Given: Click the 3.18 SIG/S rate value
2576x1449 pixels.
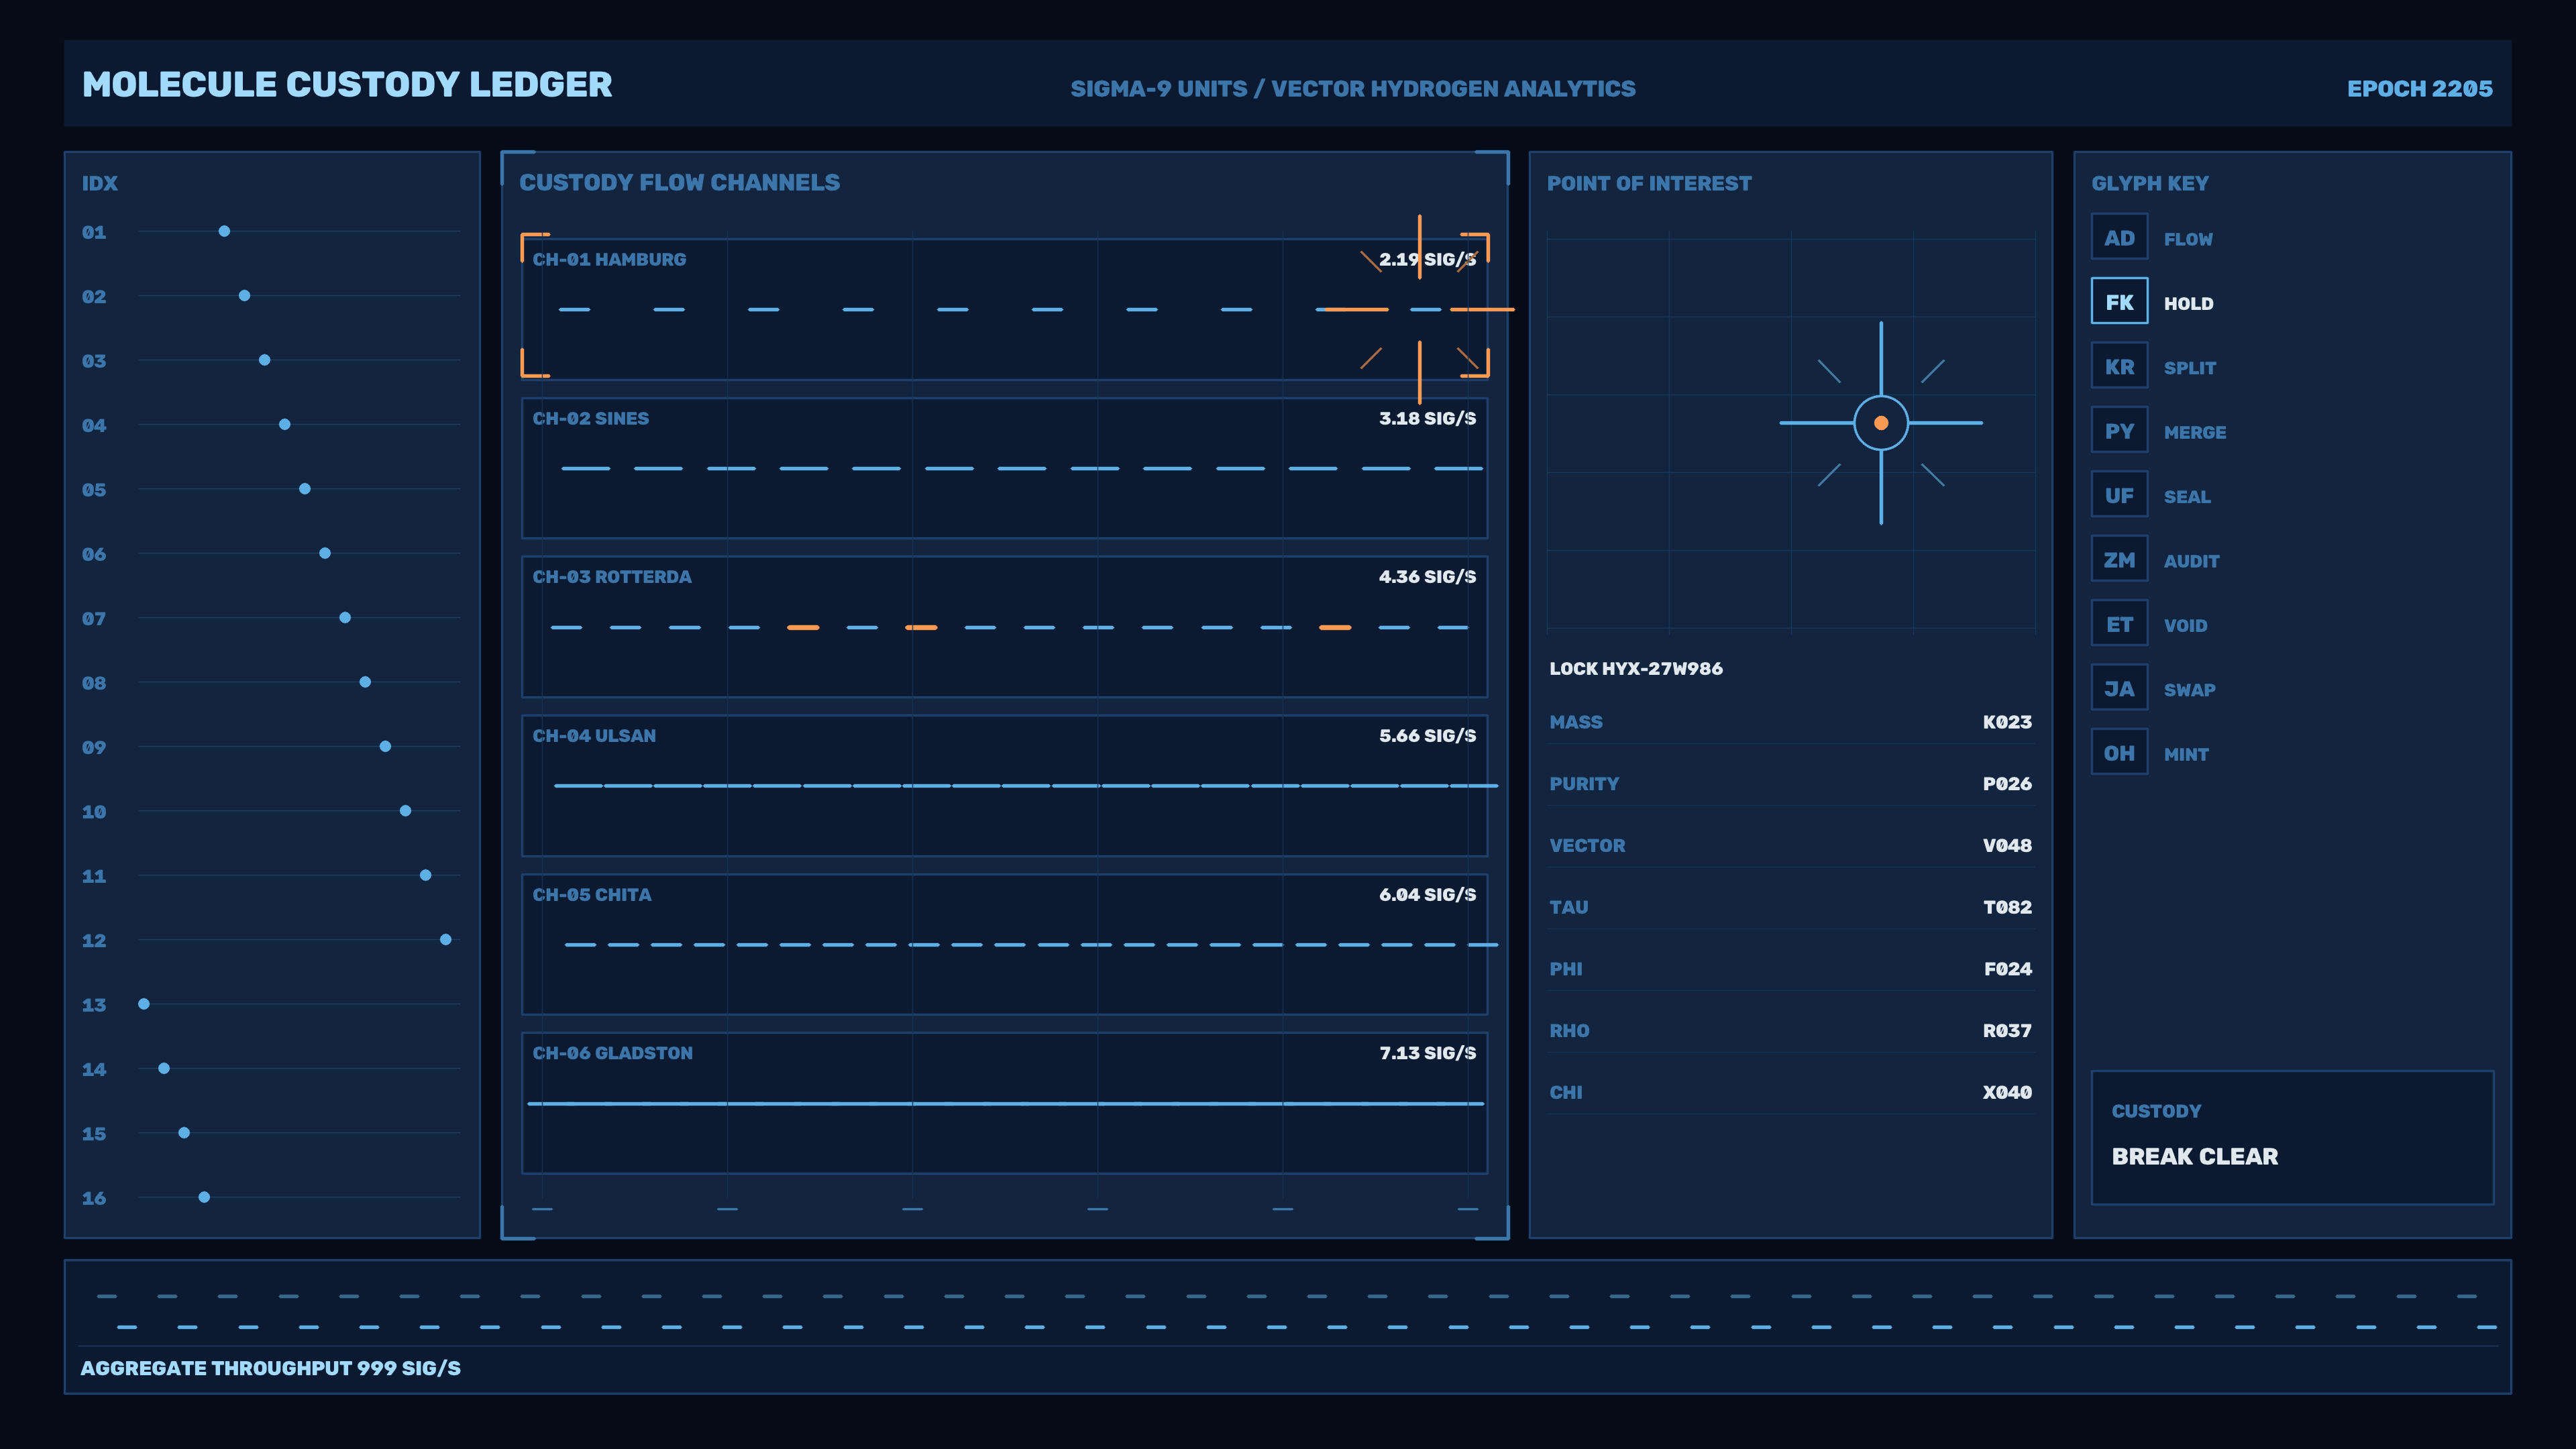Looking at the screenshot, I should [1427, 418].
